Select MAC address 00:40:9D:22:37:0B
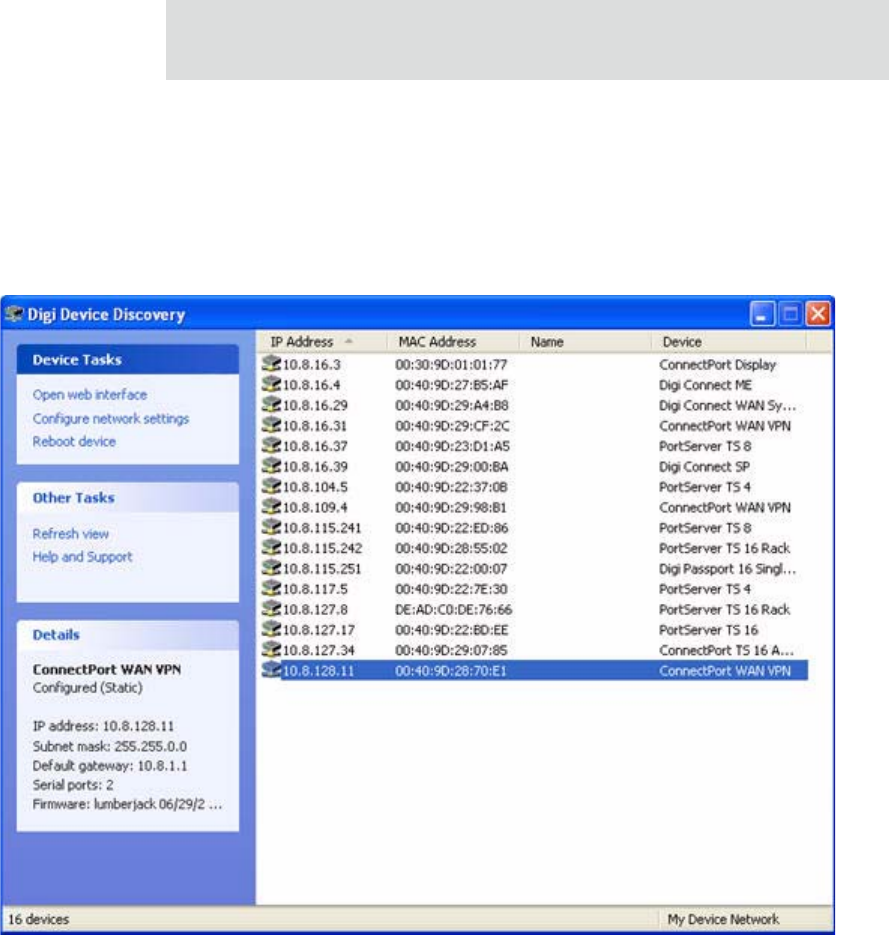Image resolution: width=889 pixels, height=935 pixels. coord(451,487)
